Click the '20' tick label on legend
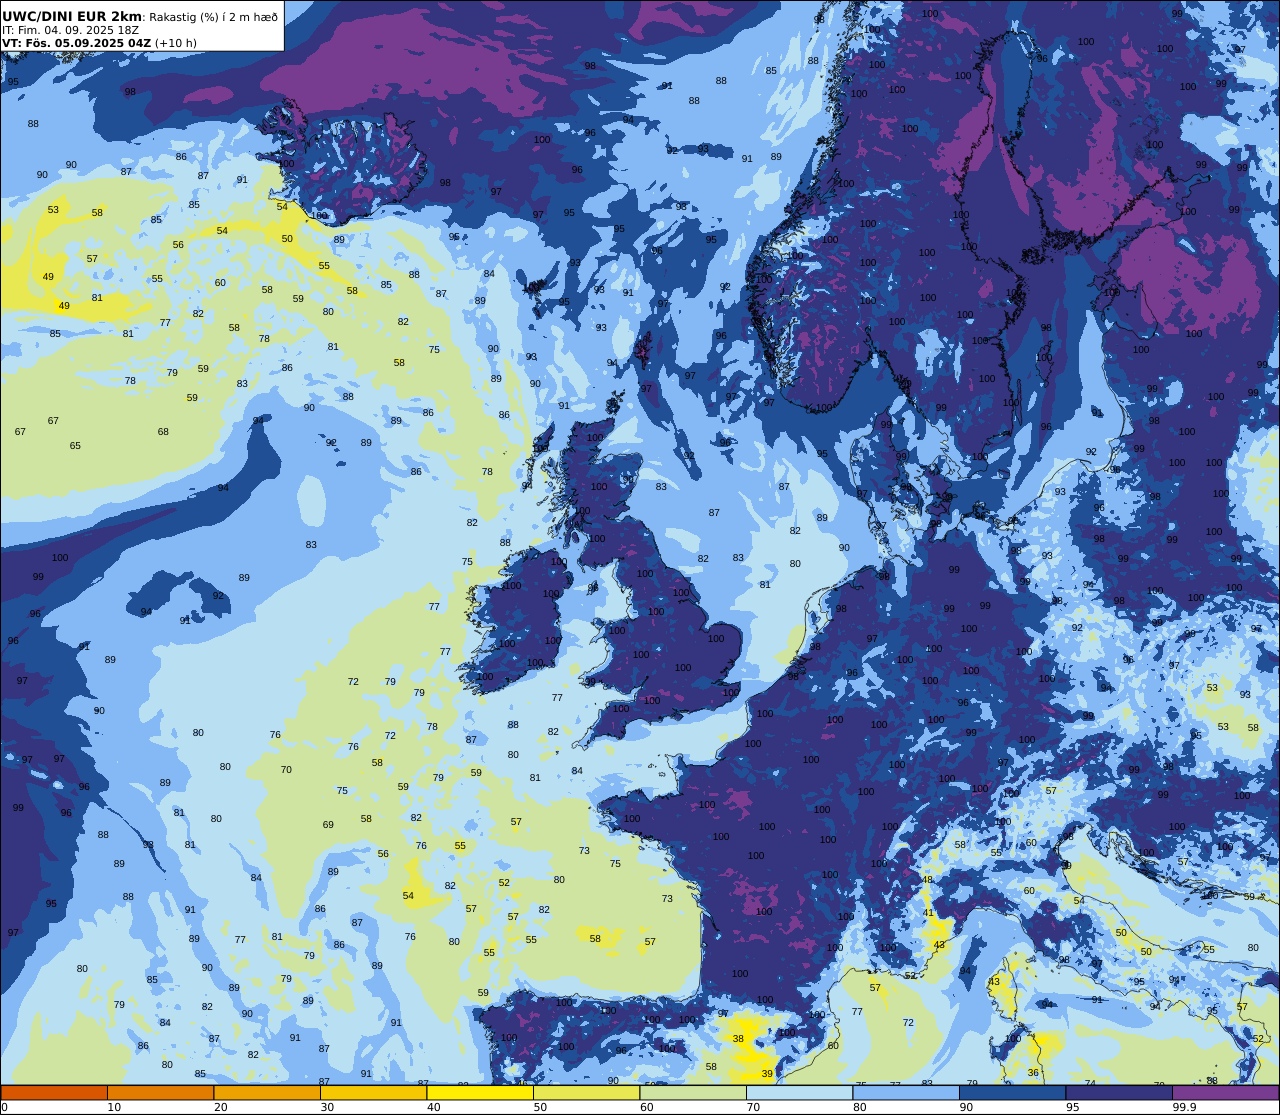 click(x=221, y=1107)
